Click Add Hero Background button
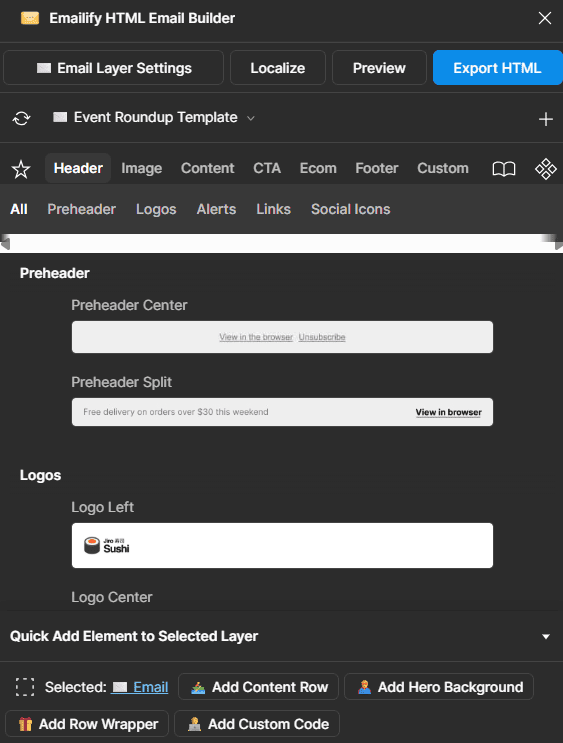 (x=439, y=687)
